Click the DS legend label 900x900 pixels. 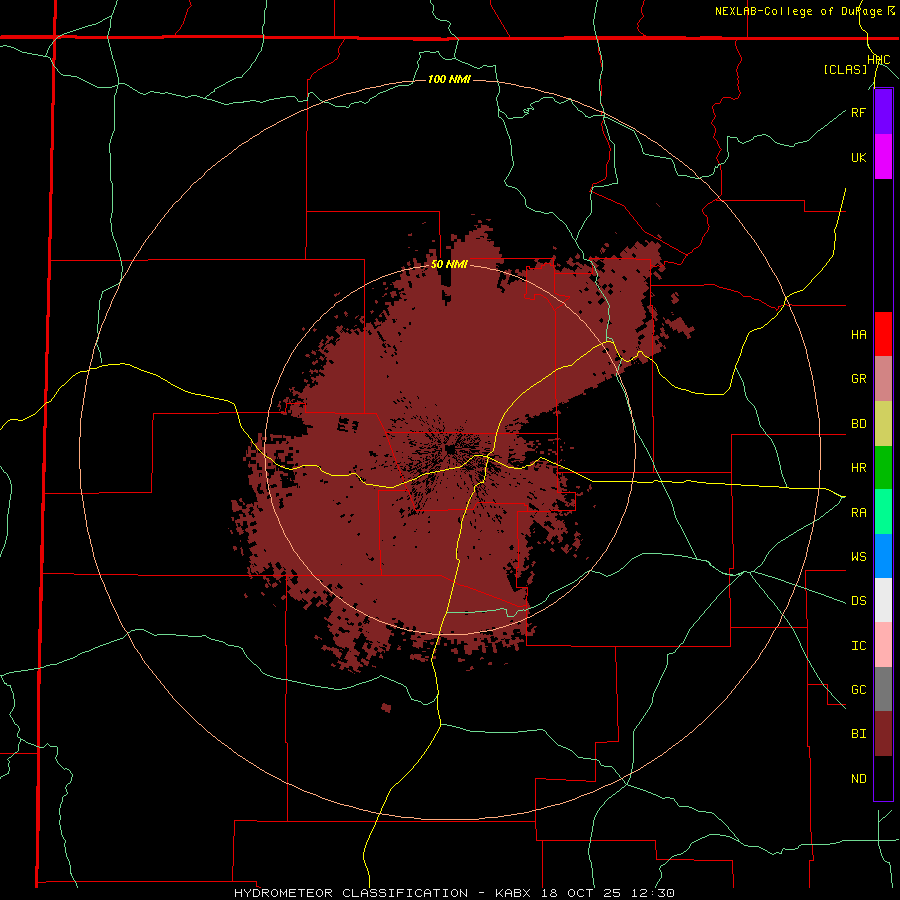[858, 601]
